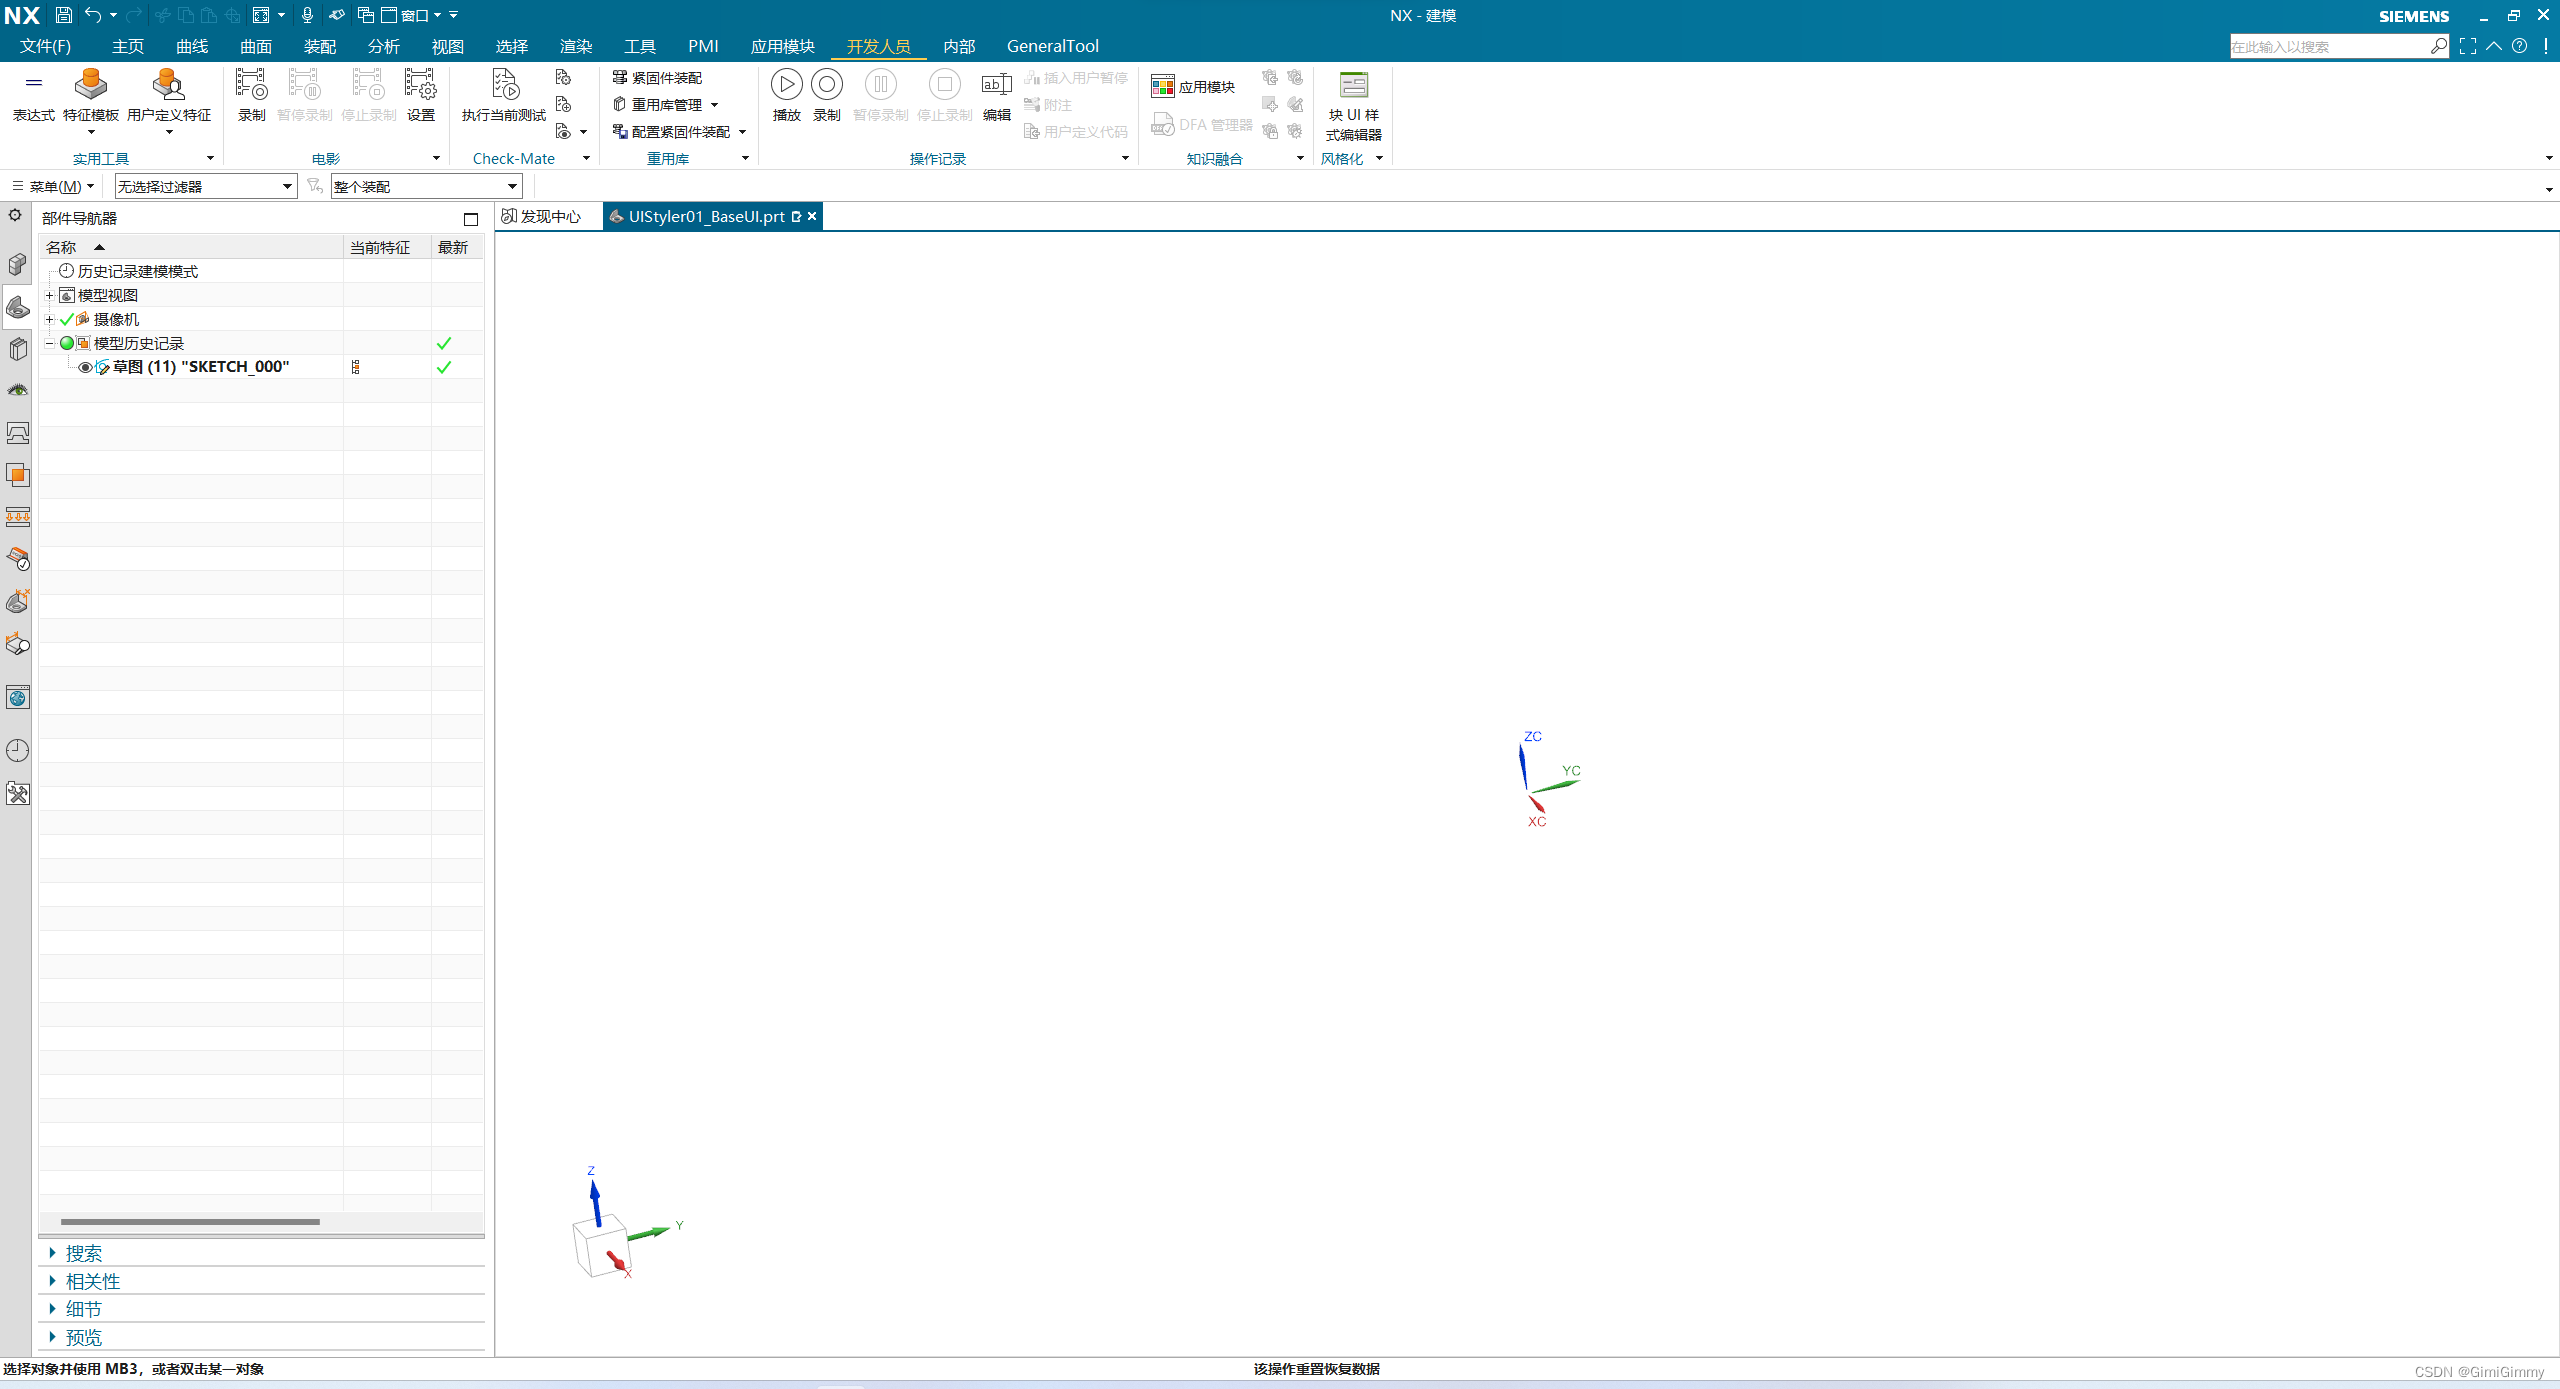Select 历史记录建模模式 tree row

point(138,271)
